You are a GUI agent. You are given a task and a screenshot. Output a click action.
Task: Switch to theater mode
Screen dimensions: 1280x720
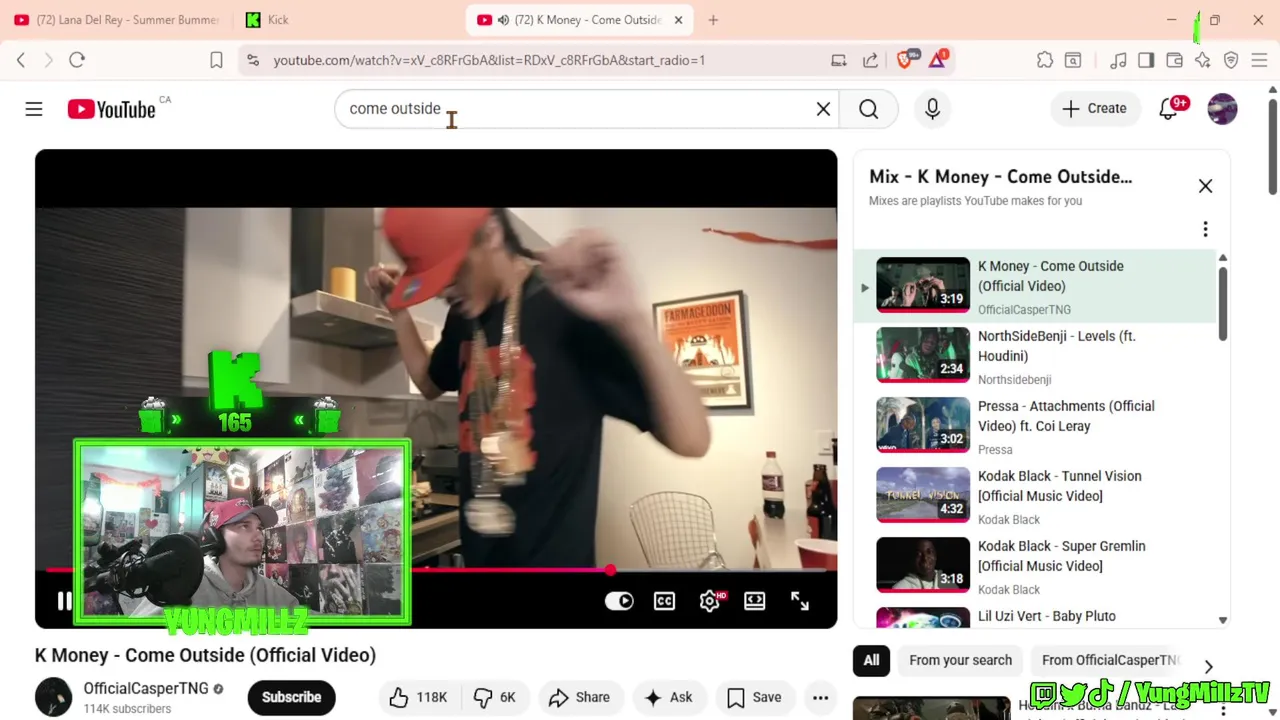pyautogui.click(x=754, y=601)
